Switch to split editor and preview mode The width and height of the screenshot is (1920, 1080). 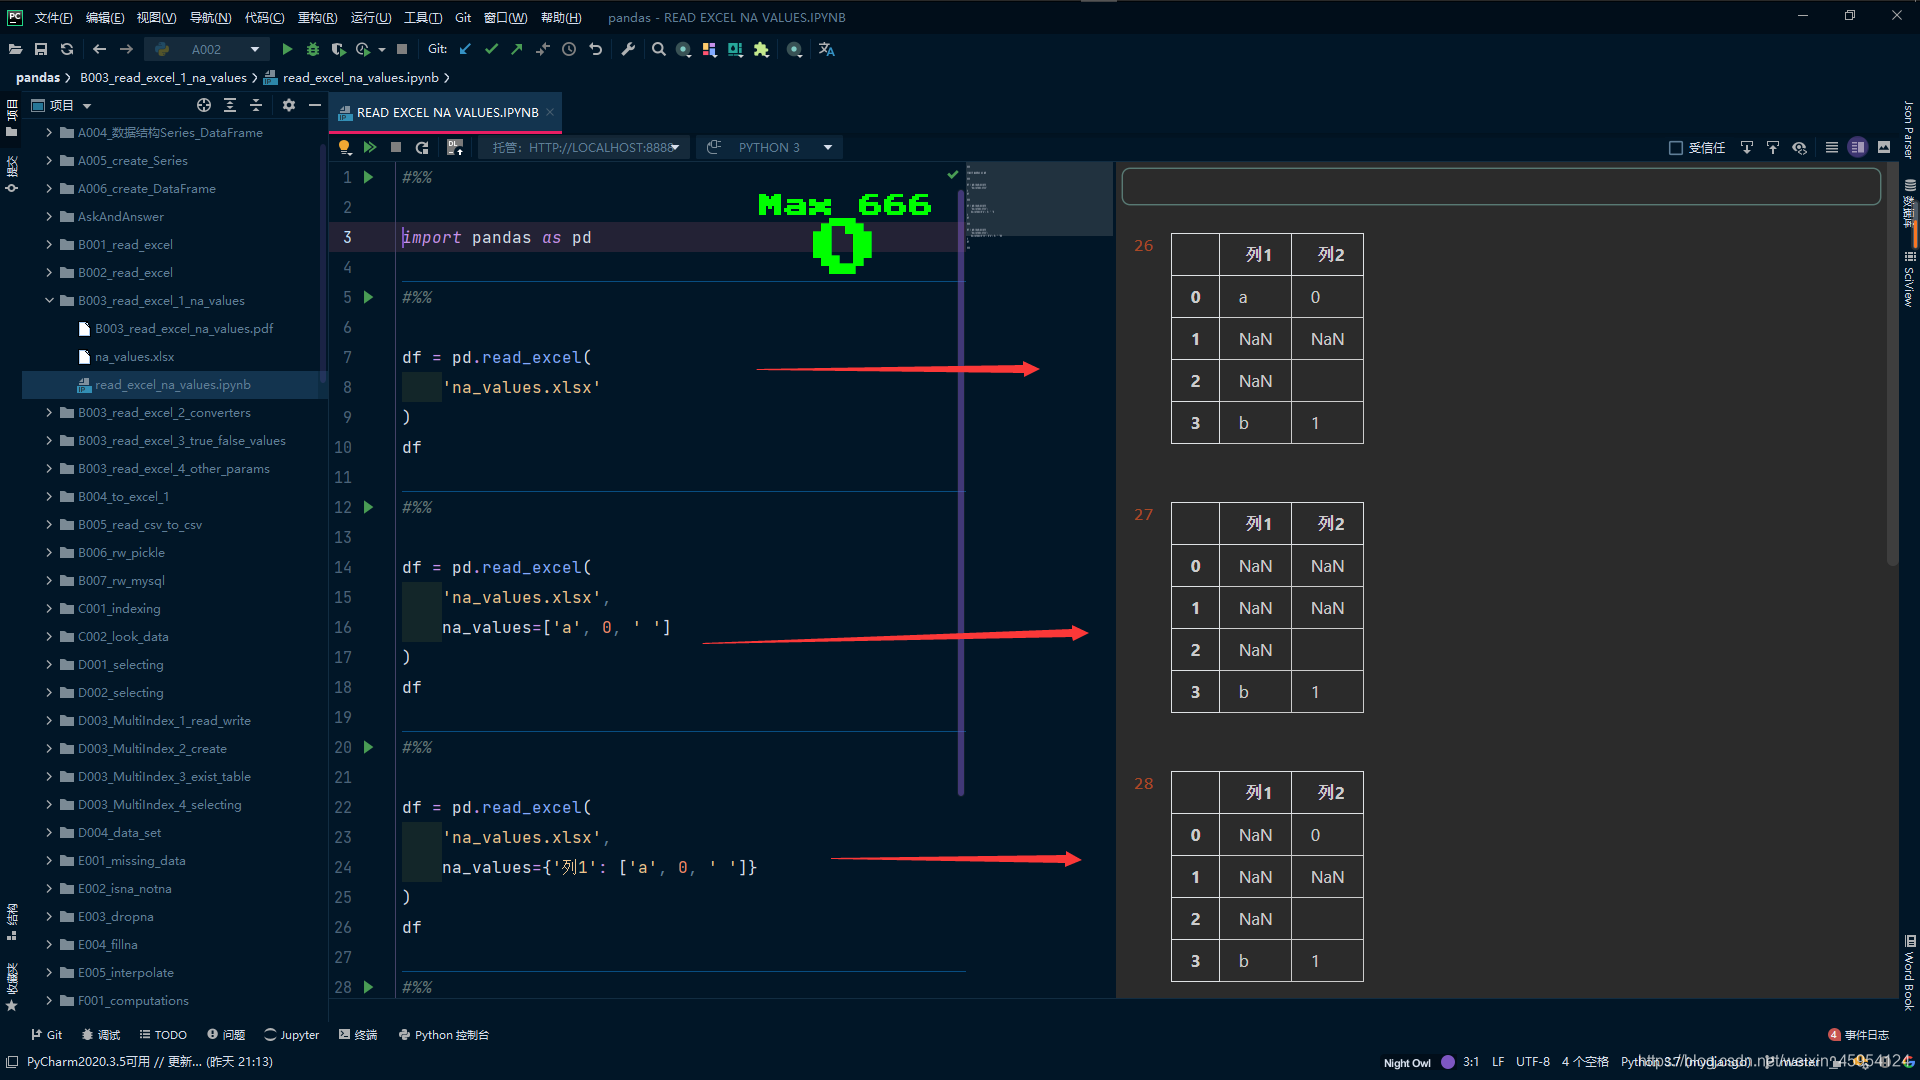pos(1858,147)
